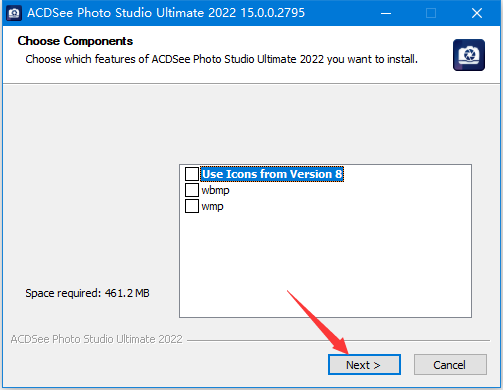This screenshot has width=503, height=390.
Task: Close the installer window
Action: click(x=477, y=13)
